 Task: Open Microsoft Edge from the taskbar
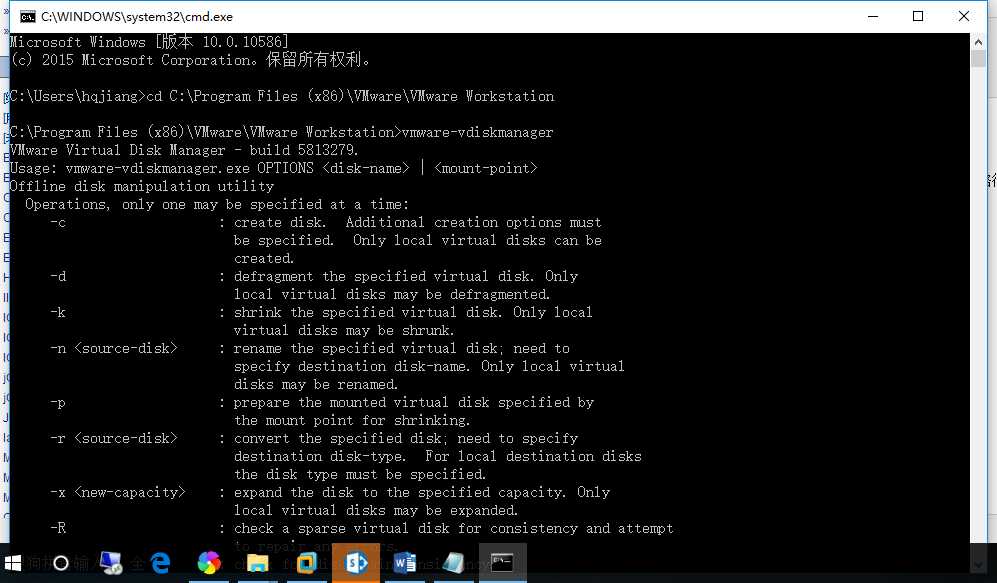(160, 563)
